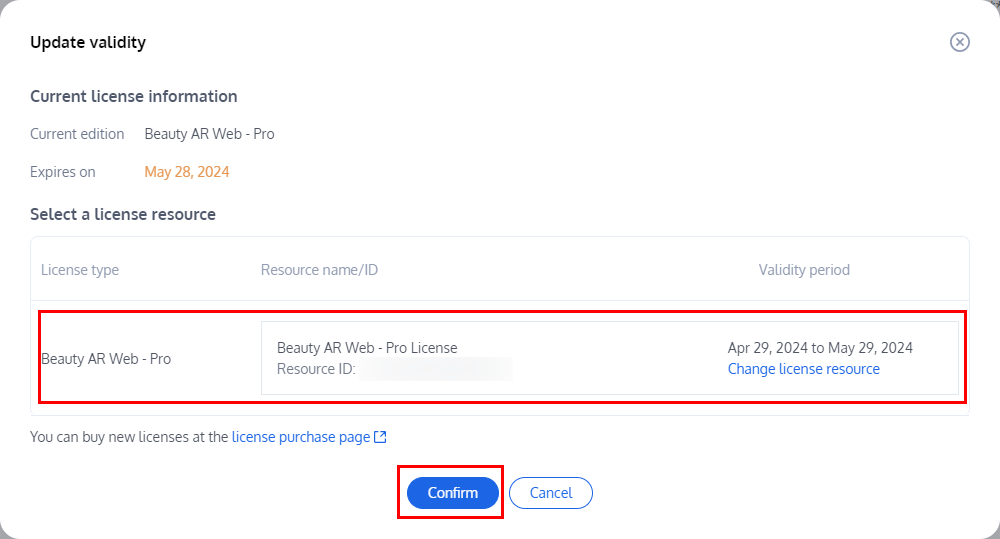Click the Apr 29, 2024 to May 29, 2024 period
This screenshot has width=1000, height=539.
click(820, 348)
